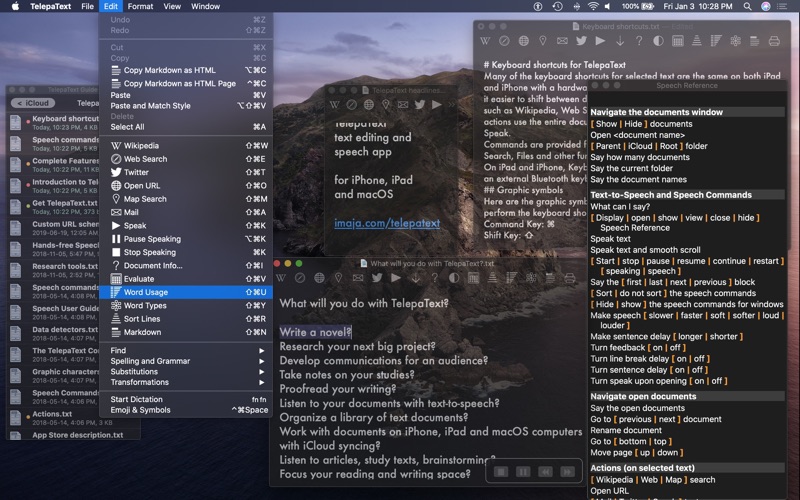
Task: Choose Evaluate in Edit menu
Action: pos(186,279)
